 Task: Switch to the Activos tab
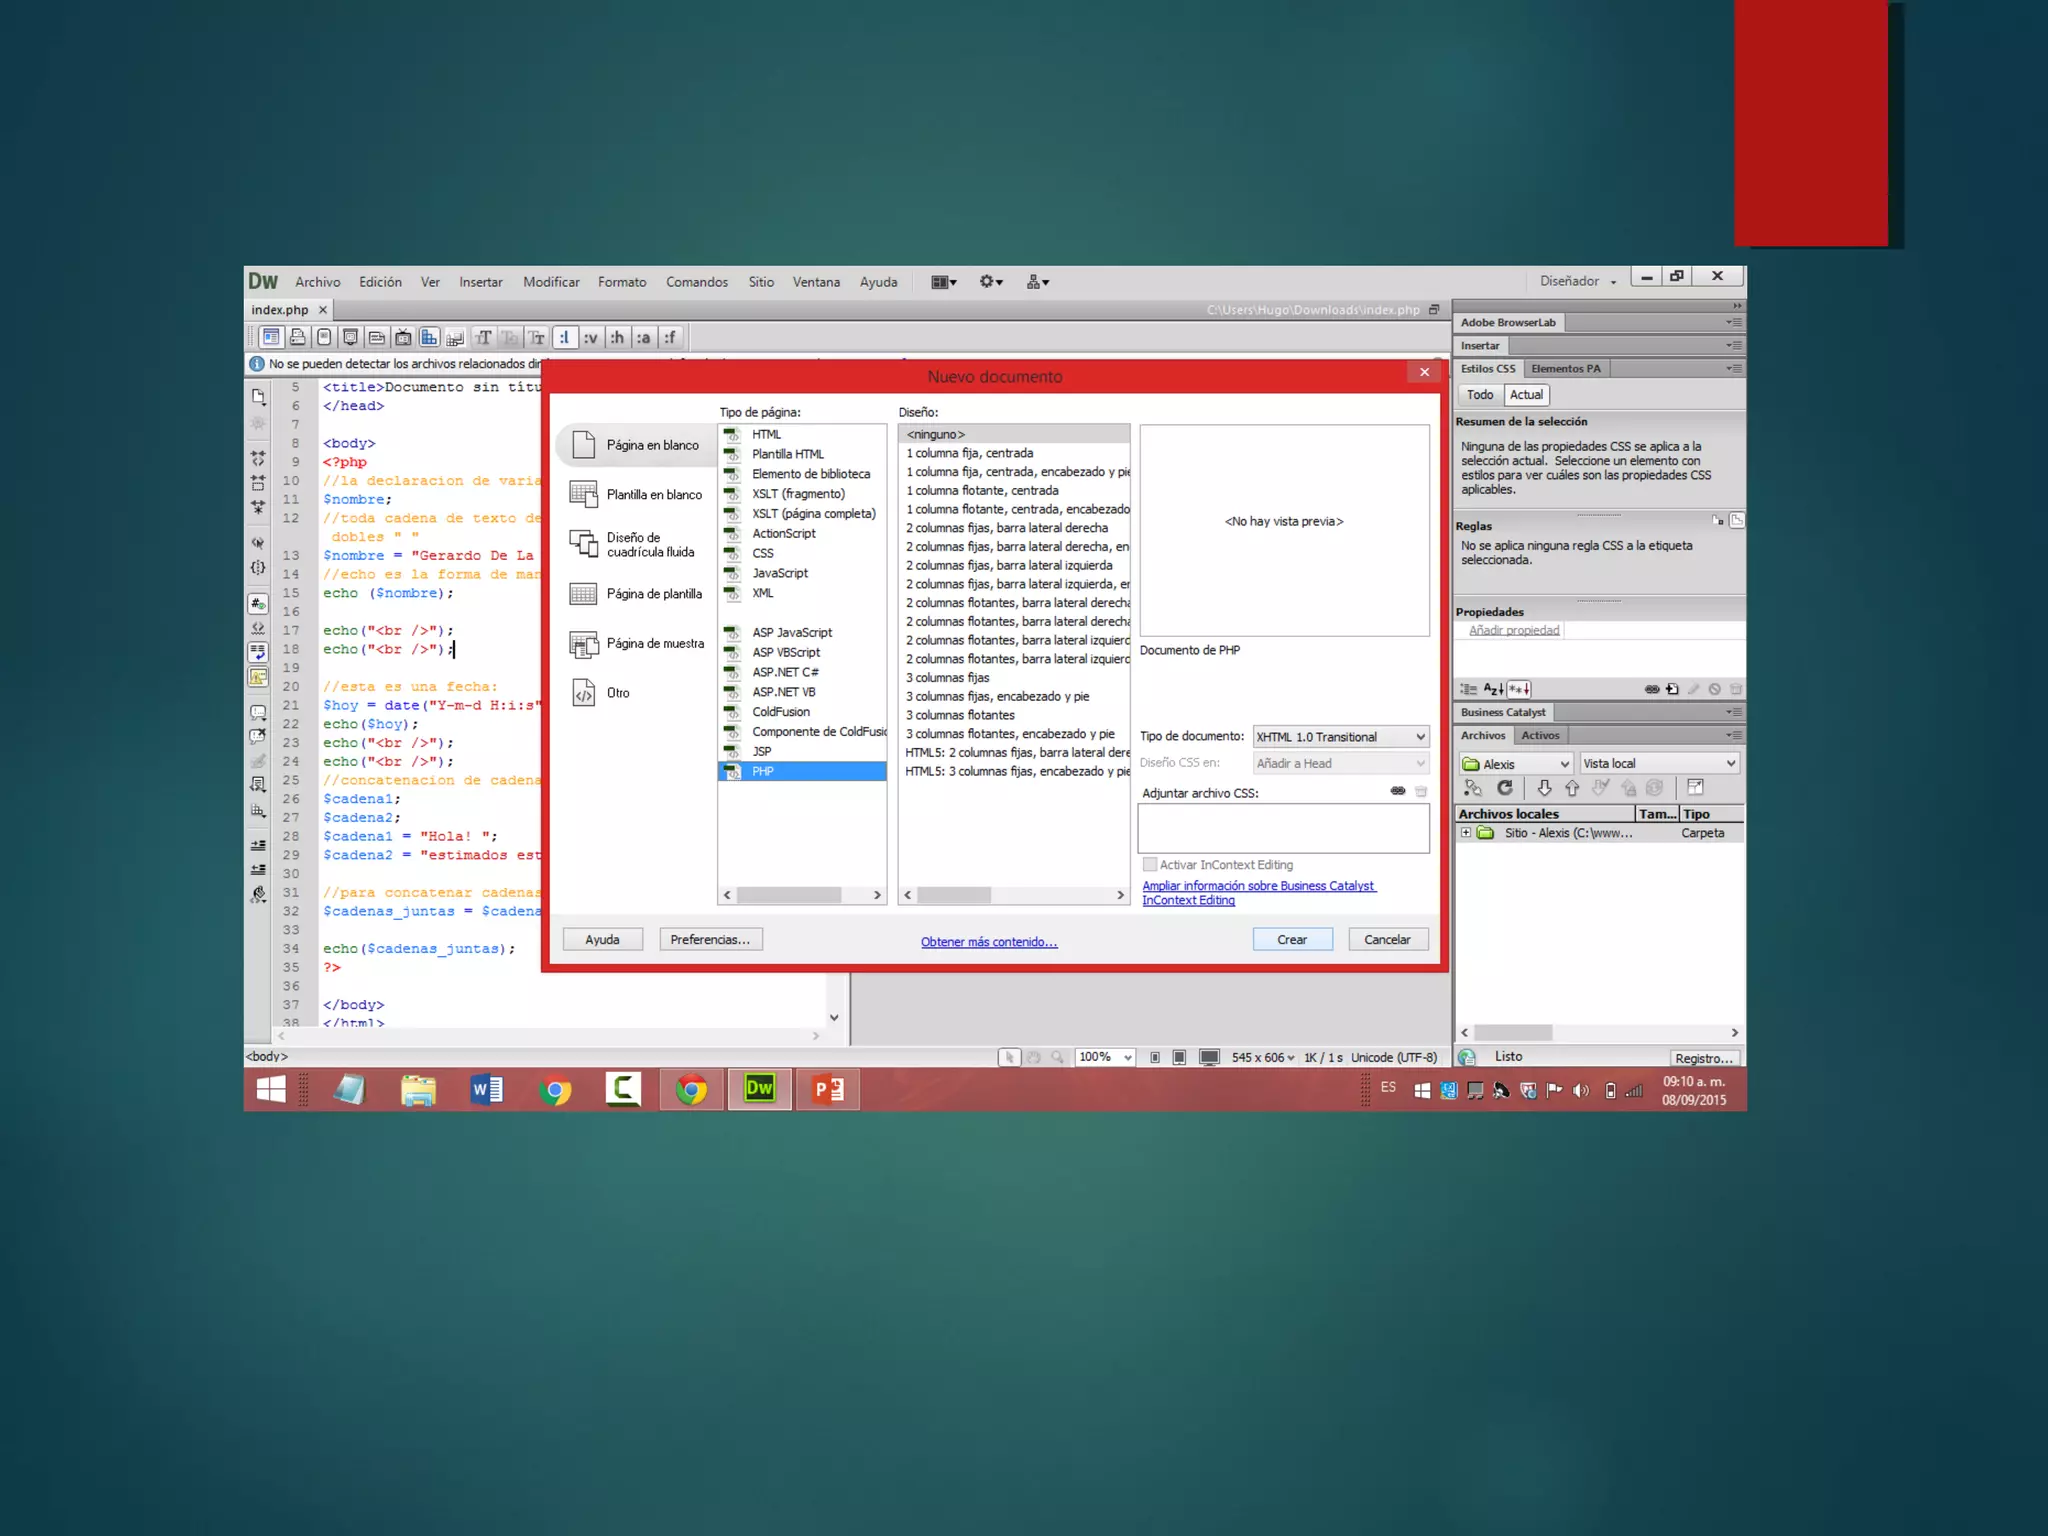tap(1540, 735)
